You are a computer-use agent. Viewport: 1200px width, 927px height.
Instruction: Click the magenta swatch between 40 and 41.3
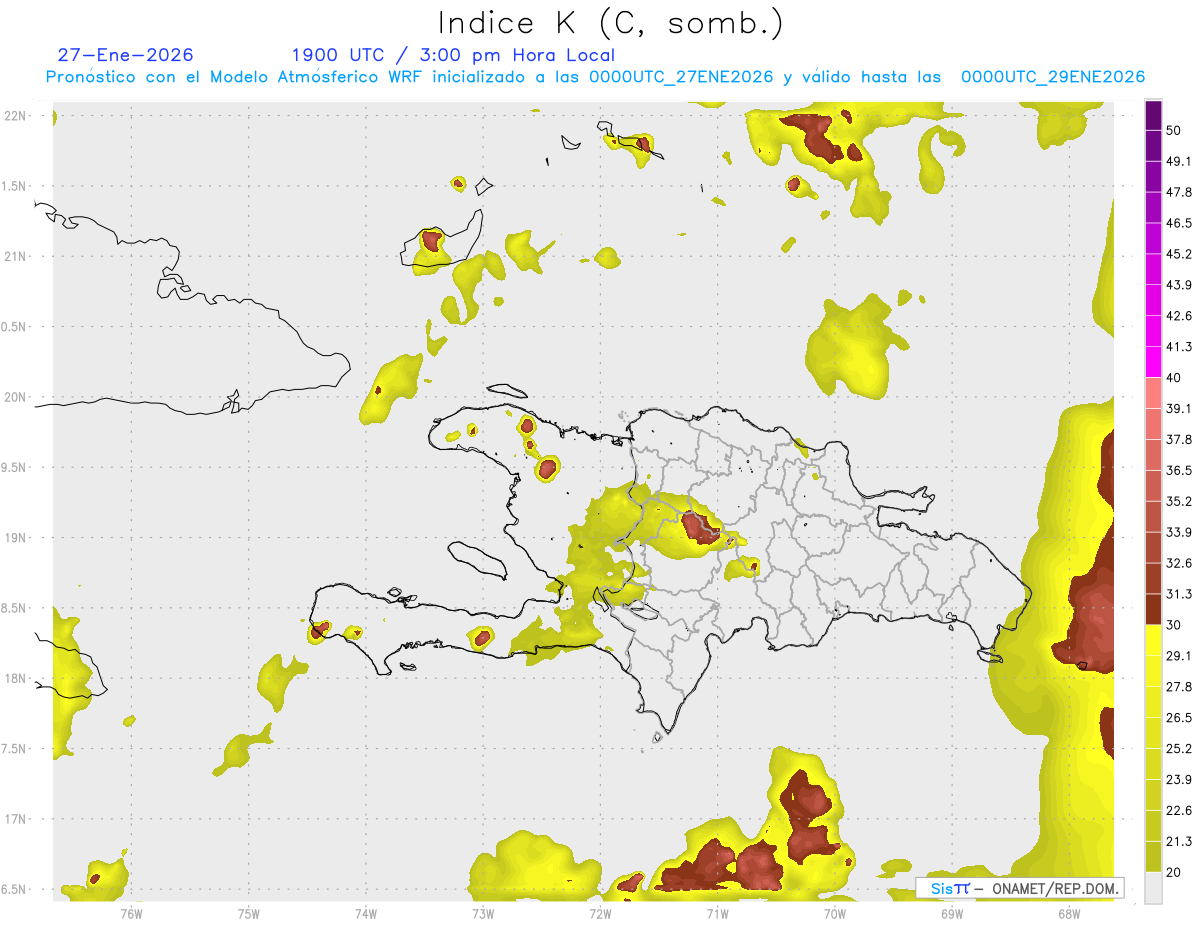1153,362
